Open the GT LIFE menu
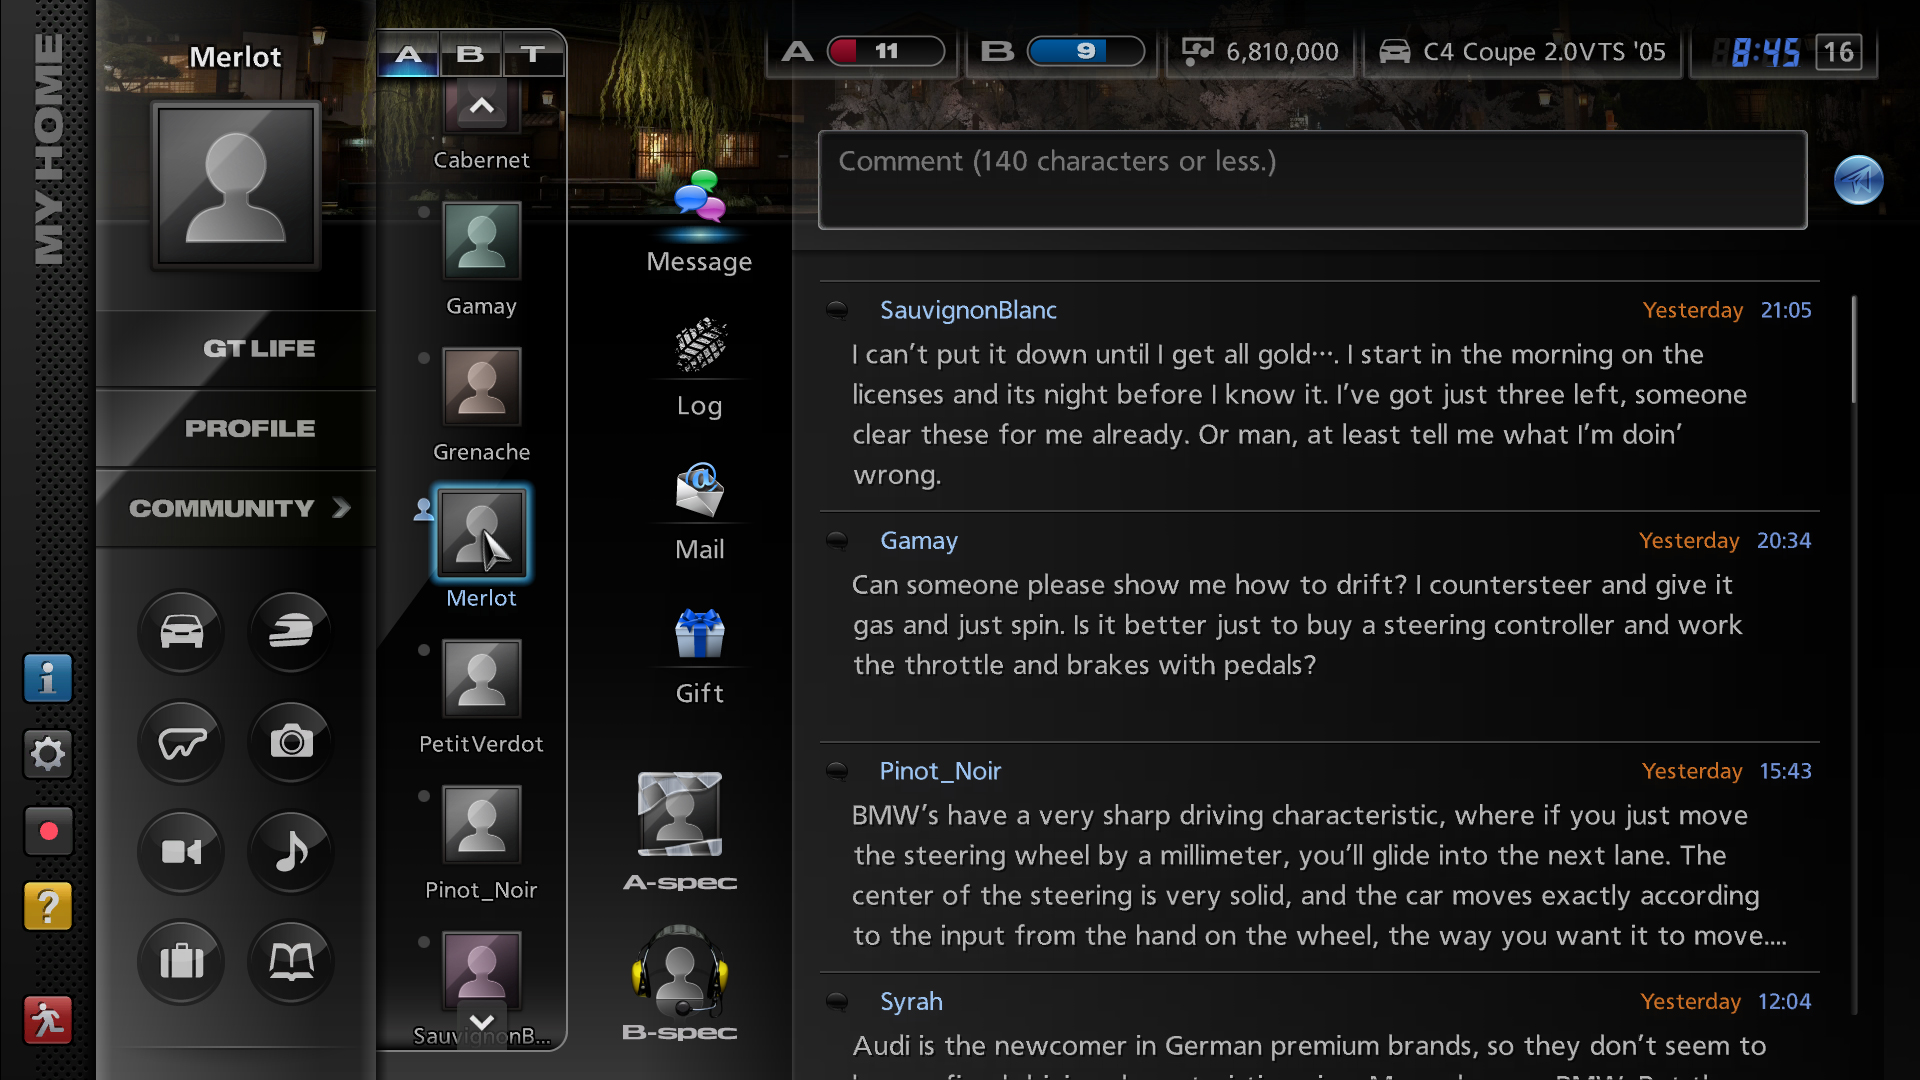The image size is (1920, 1080). [258, 348]
